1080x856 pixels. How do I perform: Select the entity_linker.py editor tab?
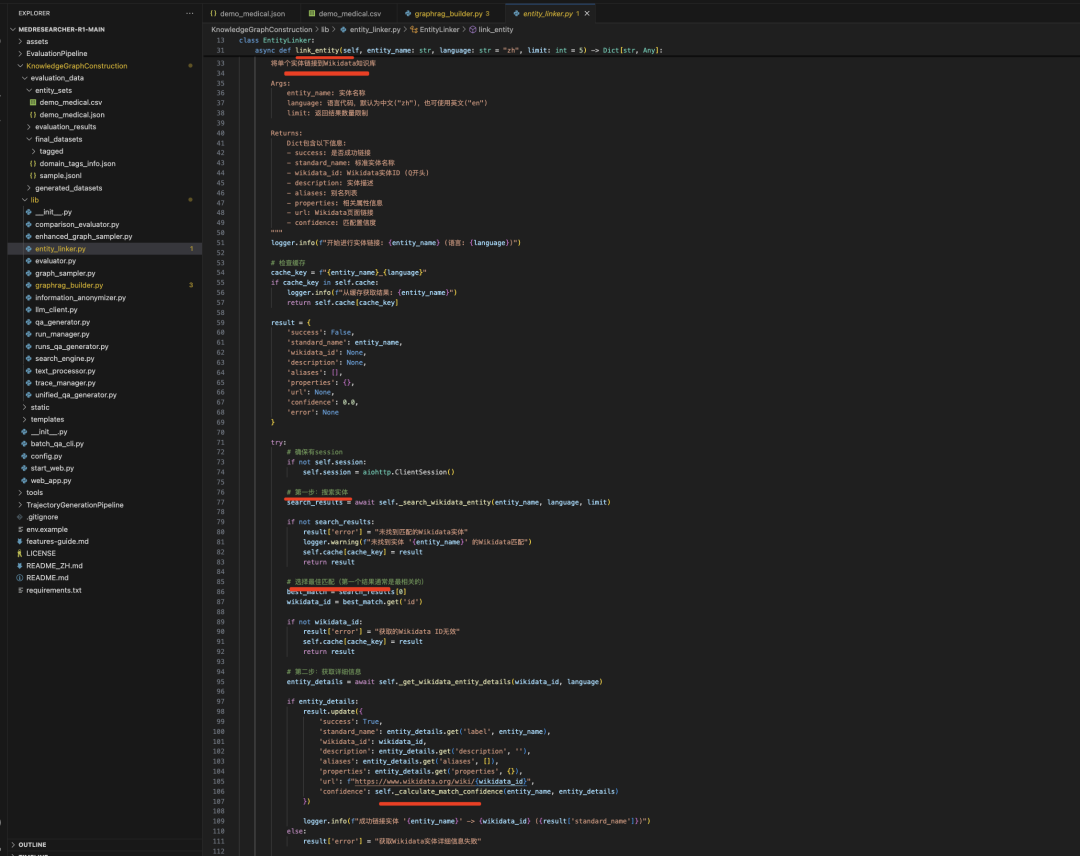[547, 13]
